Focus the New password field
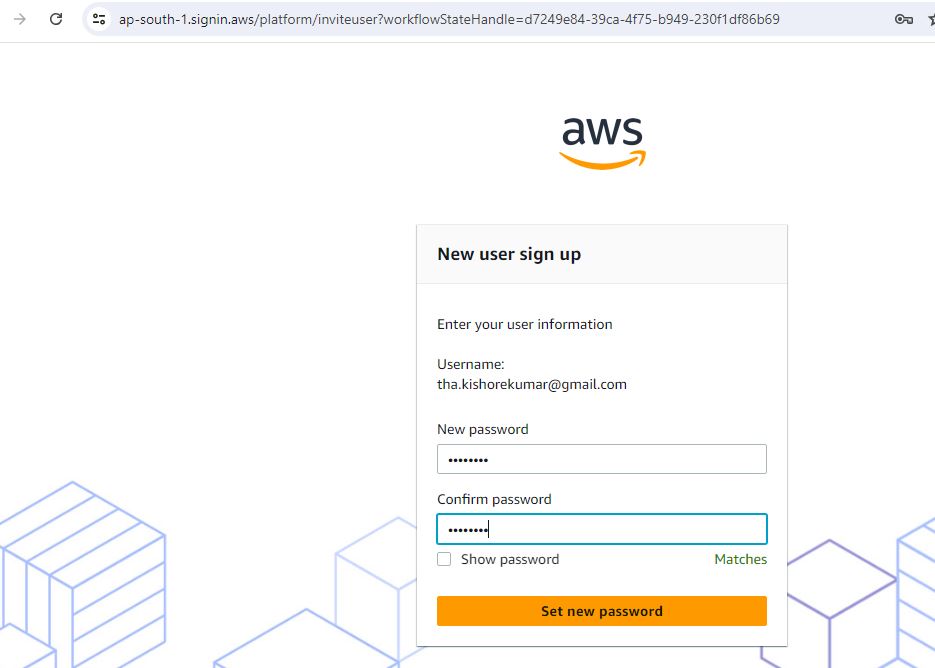The width and height of the screenshot is (935, 668). (601, 459)
